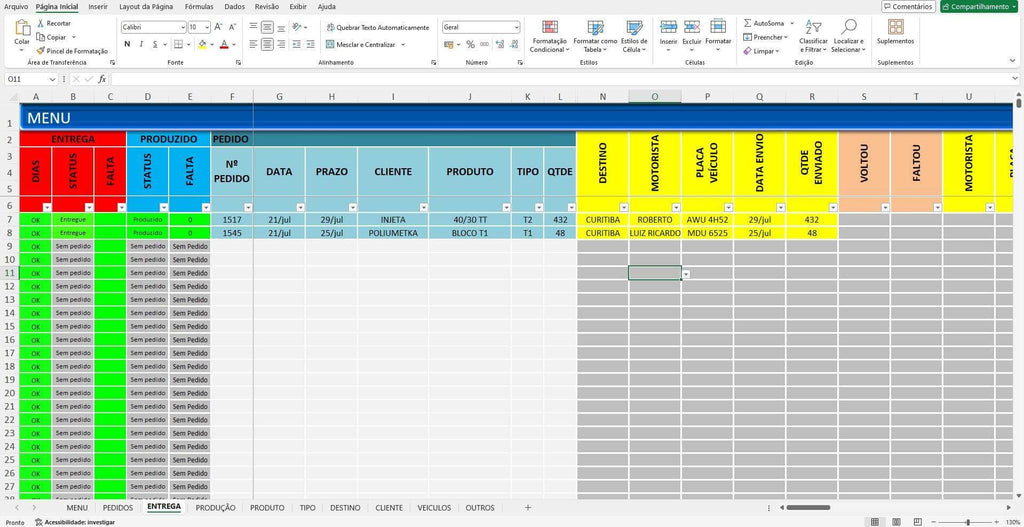1024x527 pixels.
Task: Click the Pincel de Formatação icon
Action: click(40, 50)
